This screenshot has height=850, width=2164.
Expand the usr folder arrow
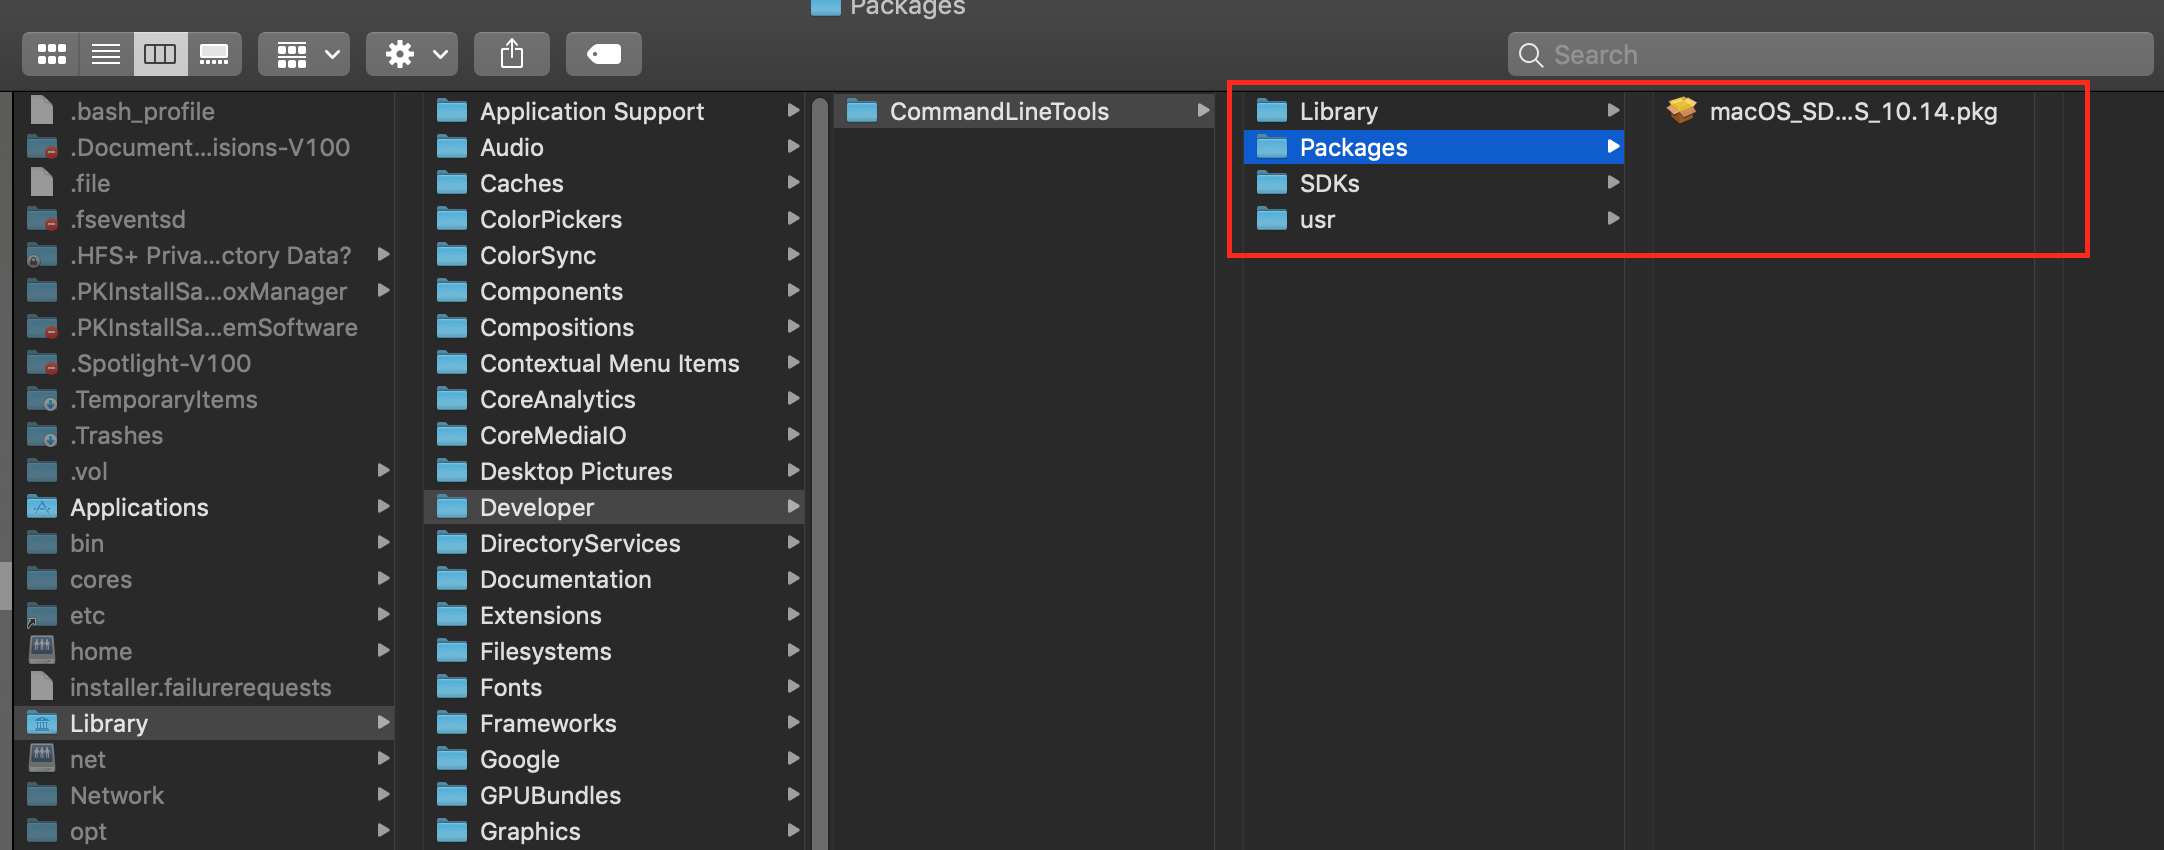click(1612, 219)
